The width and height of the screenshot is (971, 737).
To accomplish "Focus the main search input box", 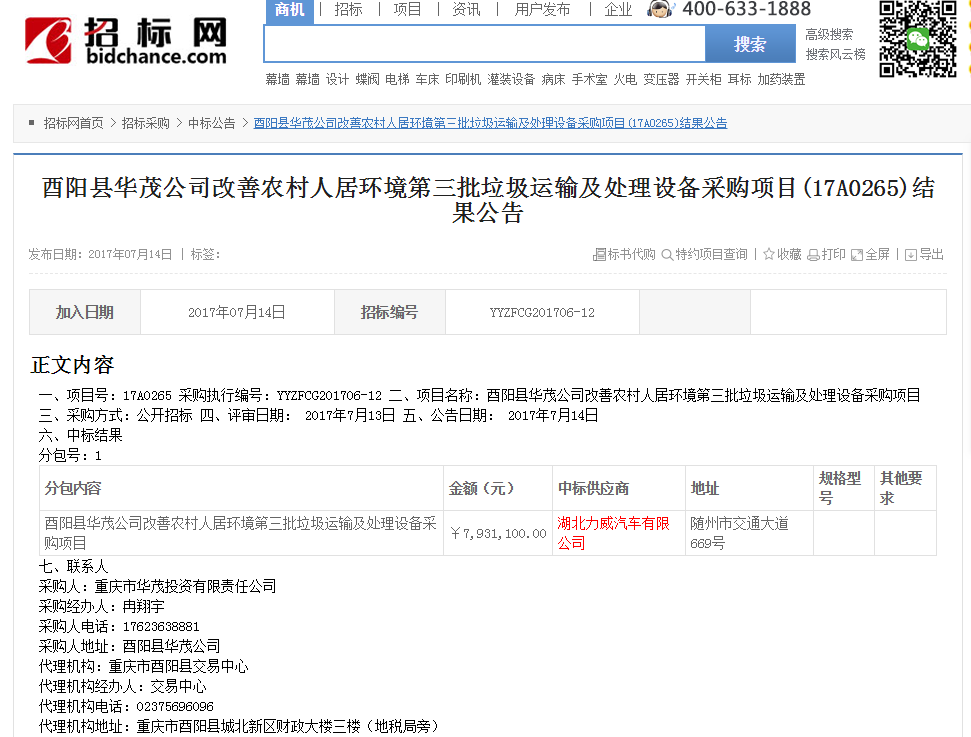I will pos(485,43).
